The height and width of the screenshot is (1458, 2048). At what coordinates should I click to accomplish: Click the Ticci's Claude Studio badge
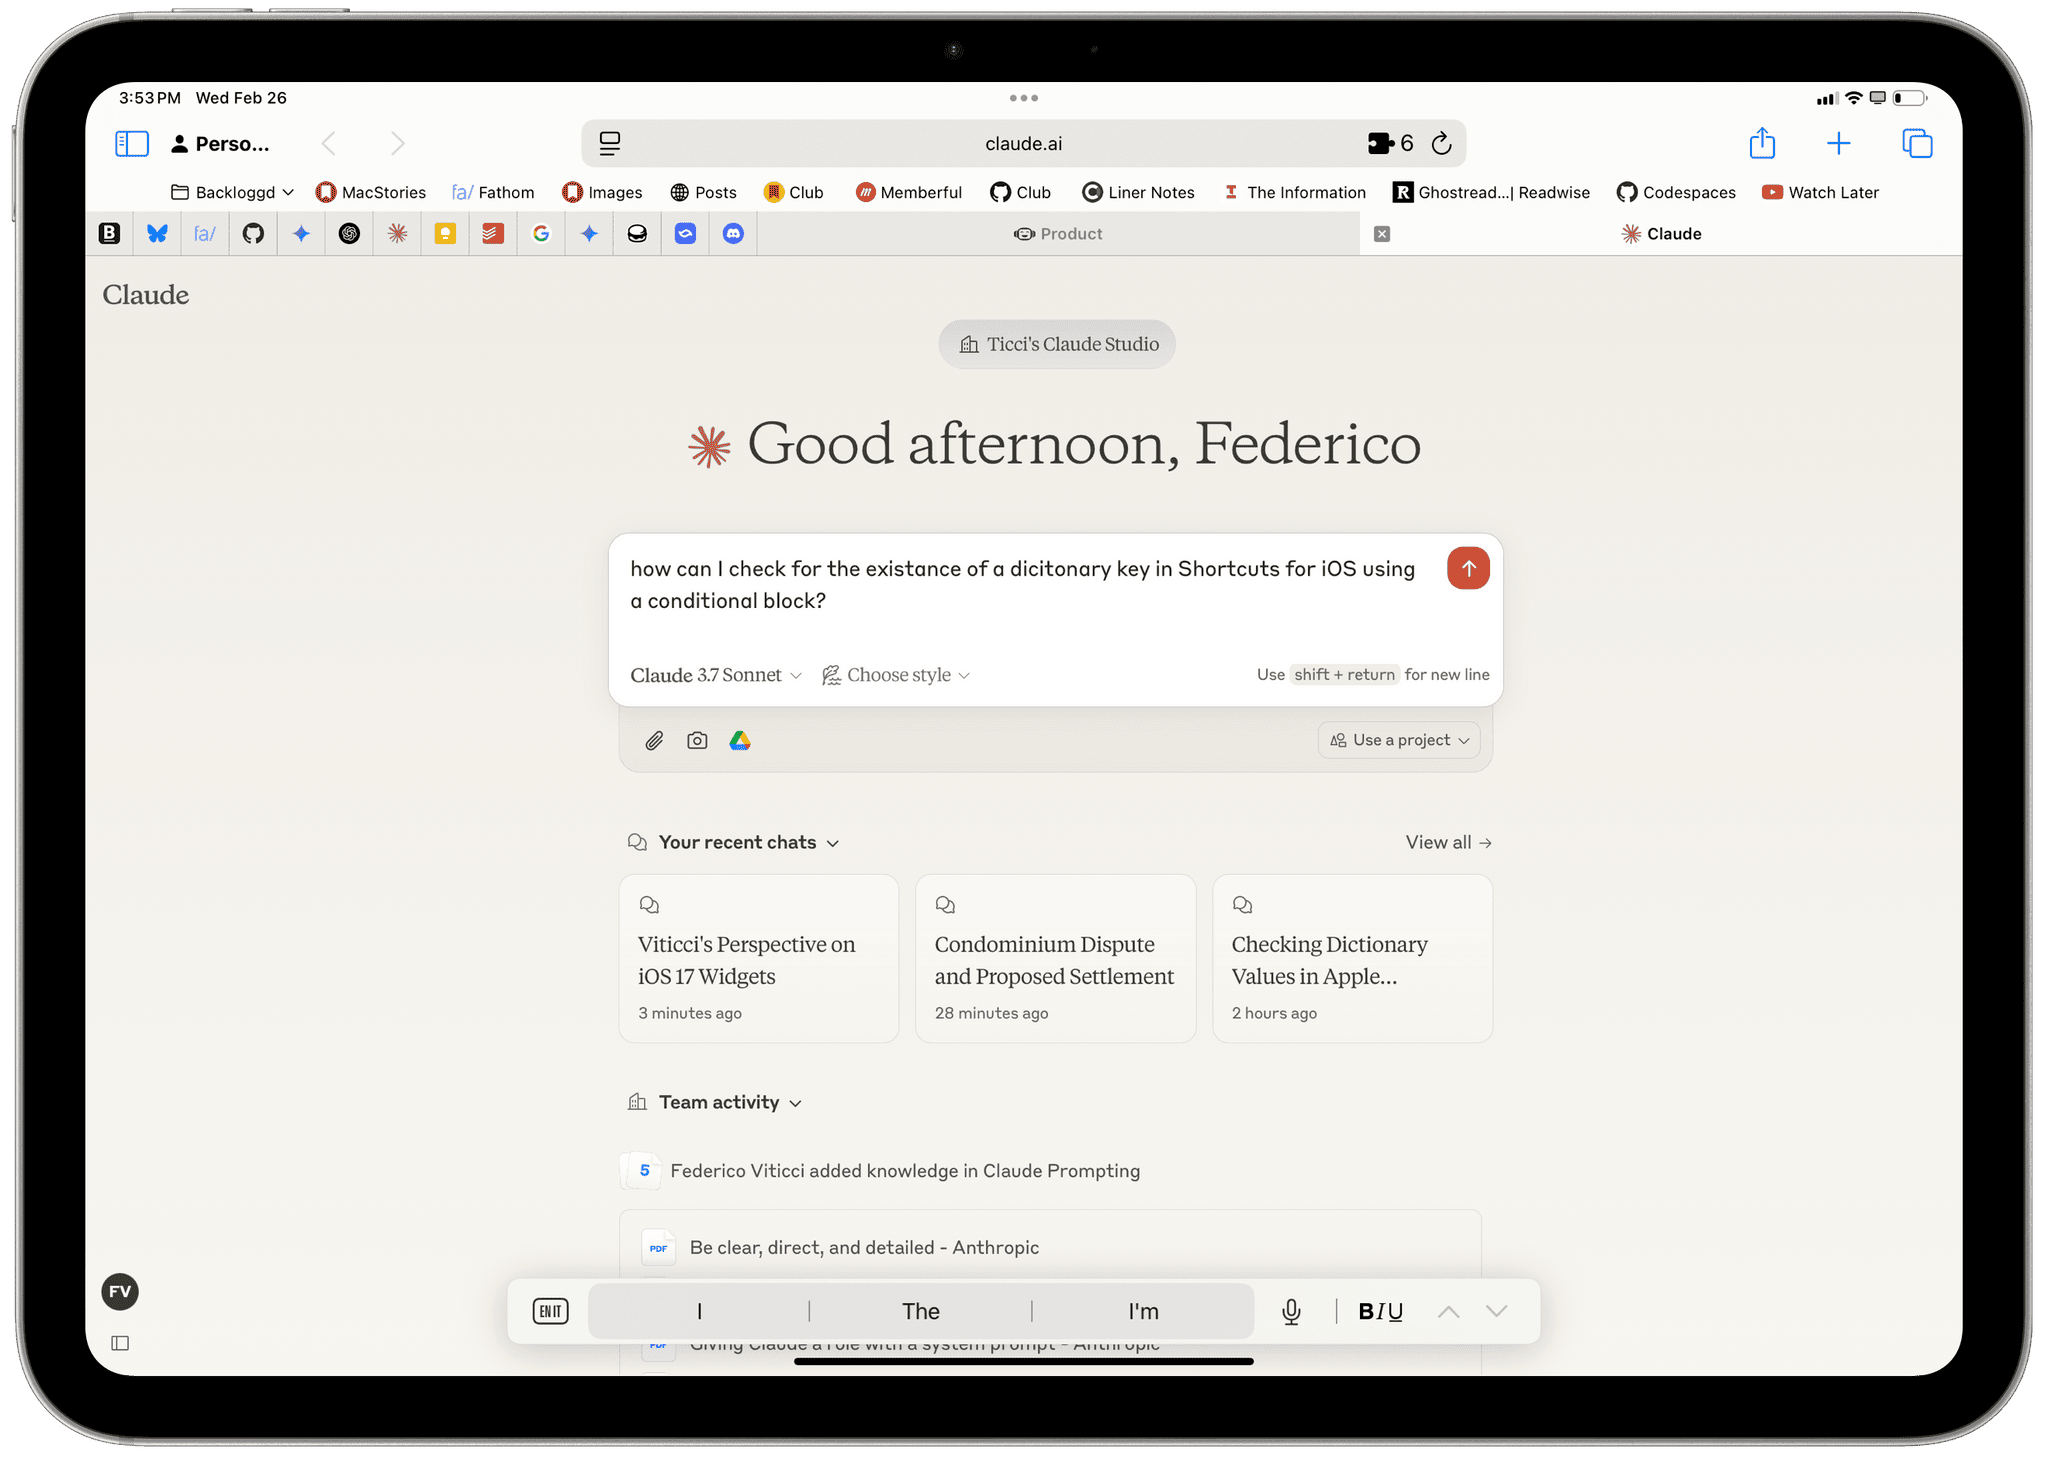pos(1057,345)
